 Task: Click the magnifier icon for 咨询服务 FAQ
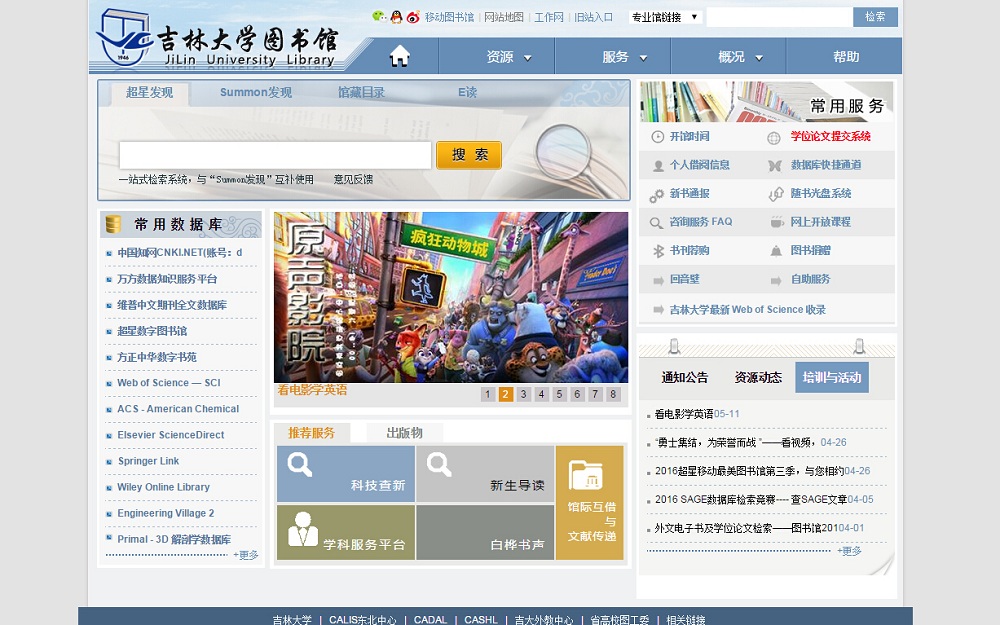(x=656, y=223)
